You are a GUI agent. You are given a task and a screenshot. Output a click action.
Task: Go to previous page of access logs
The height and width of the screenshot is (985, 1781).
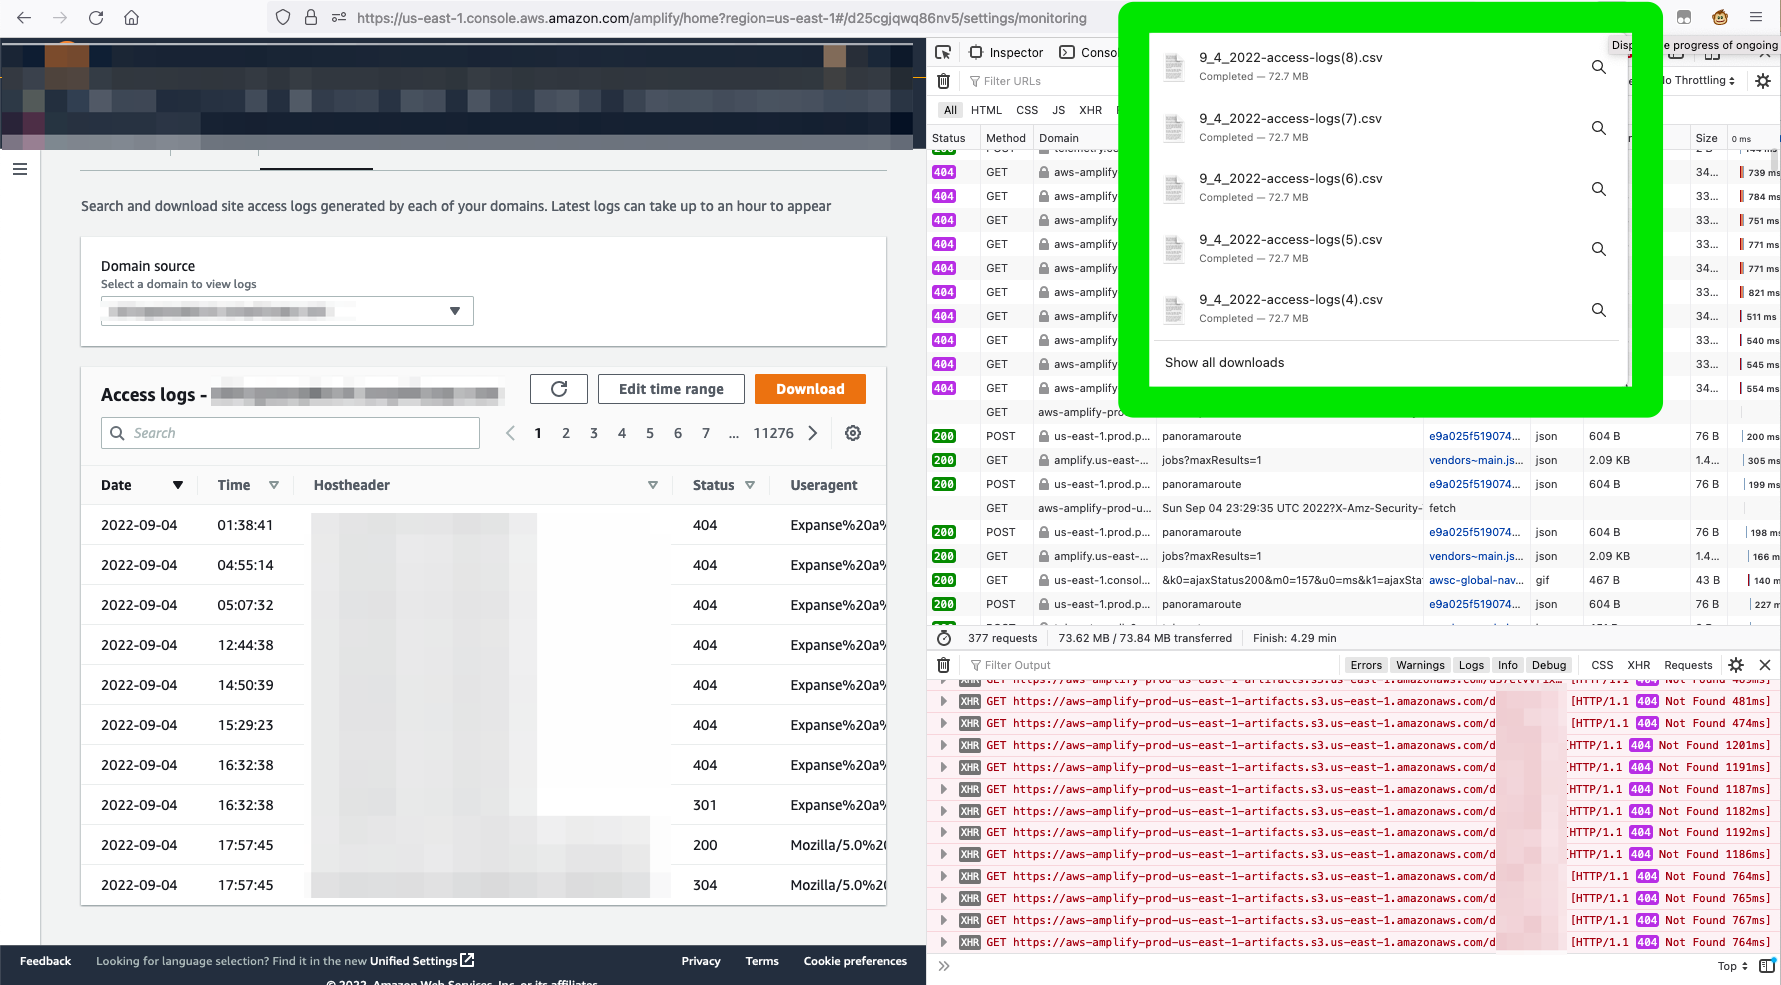510,433
